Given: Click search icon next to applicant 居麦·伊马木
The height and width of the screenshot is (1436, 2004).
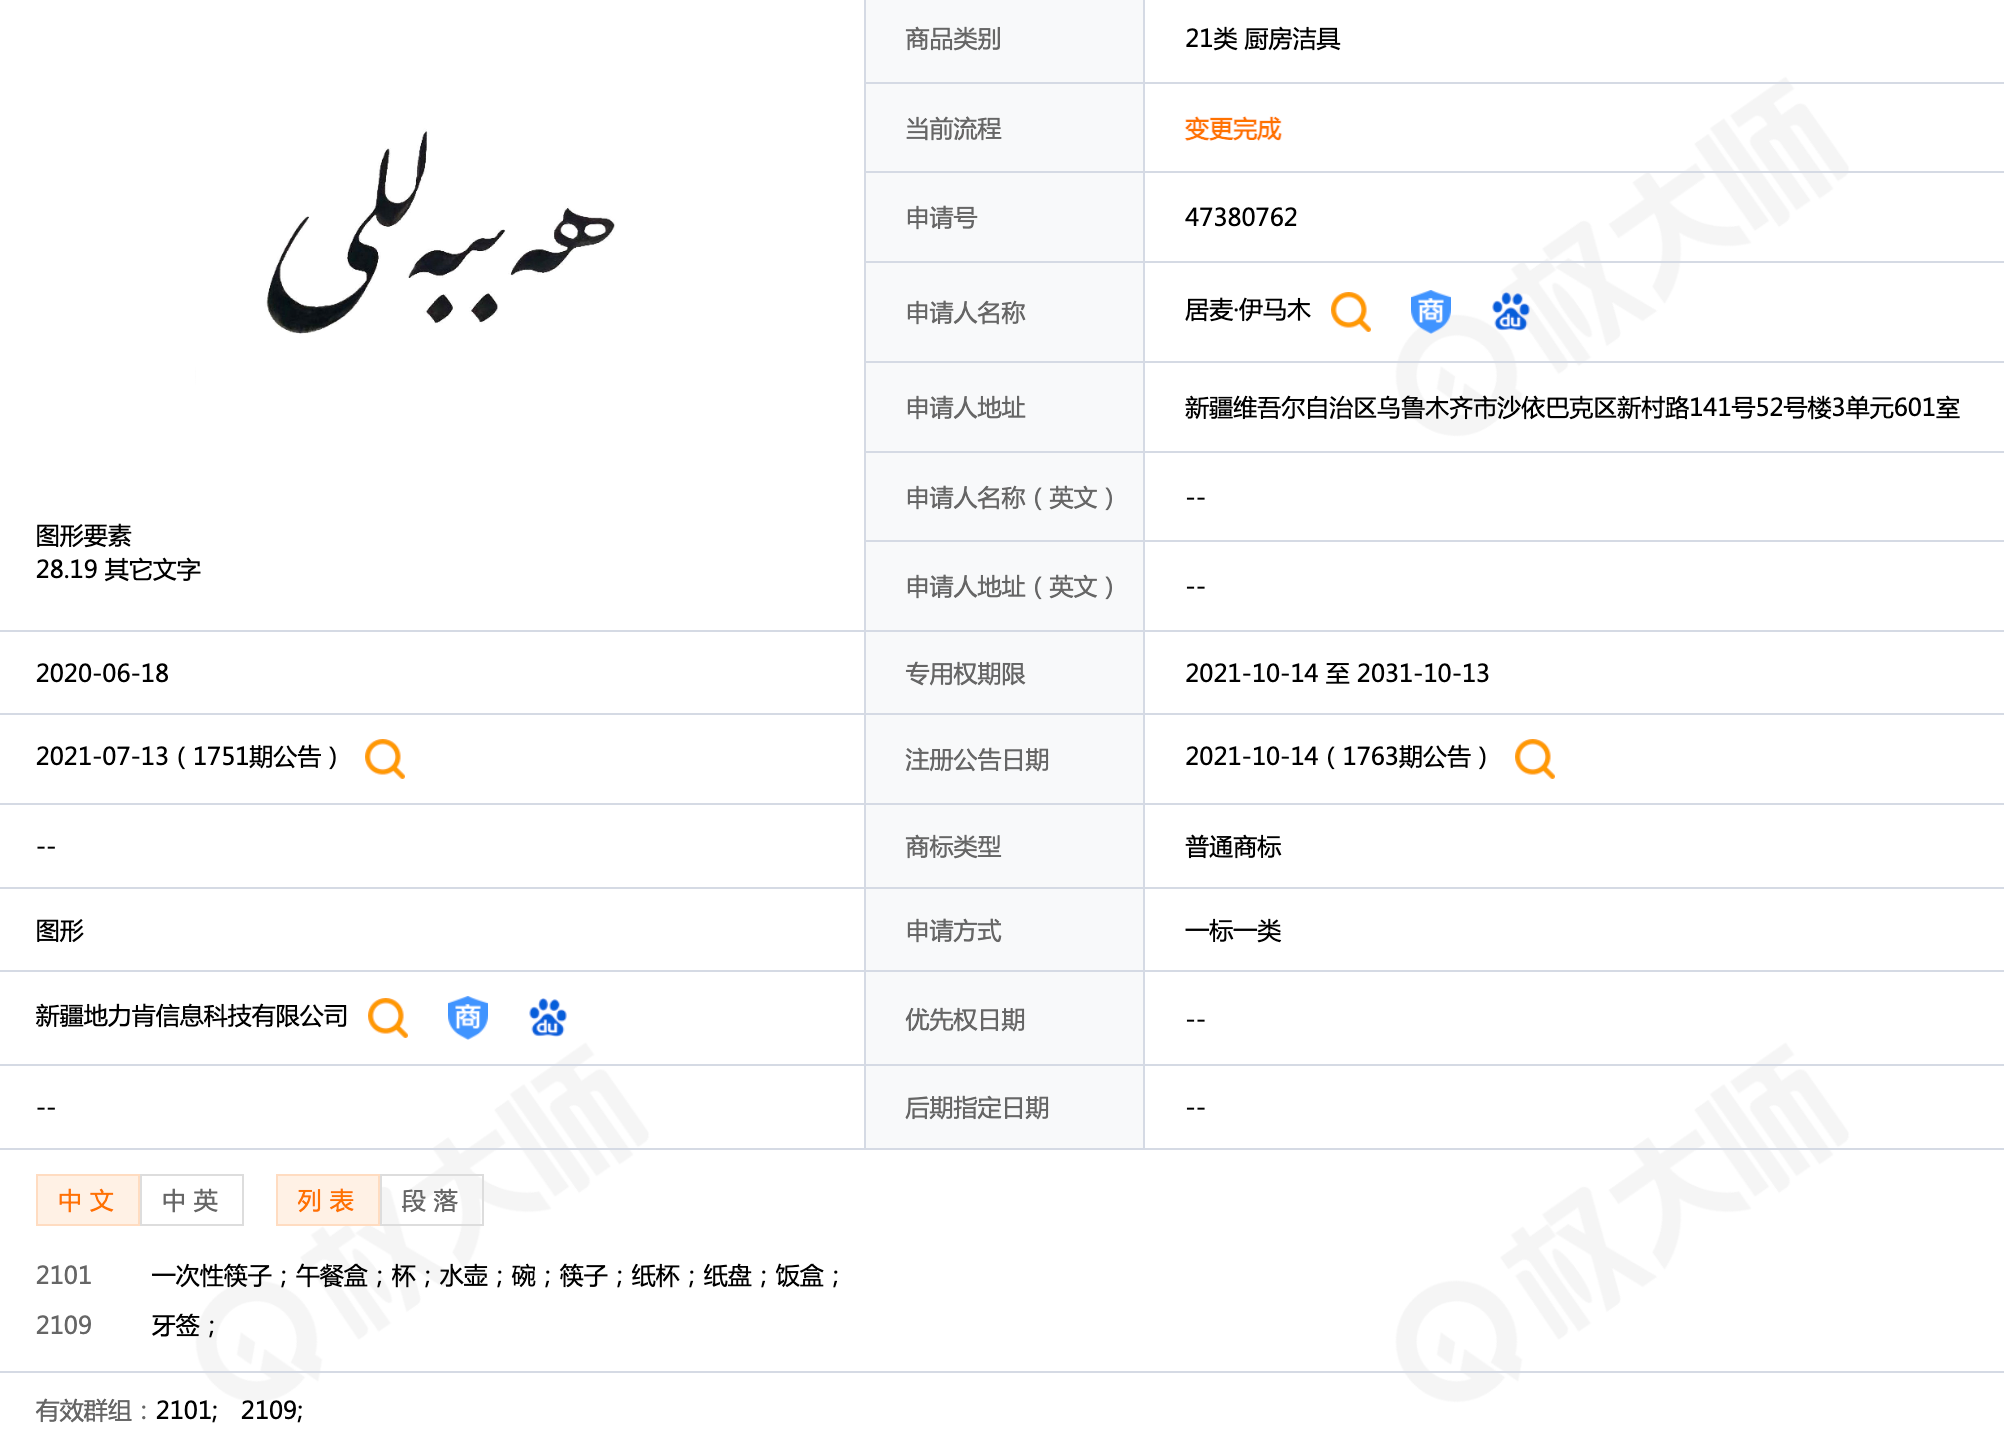Looking at the screenshot, I should (x=1350, y=312).
